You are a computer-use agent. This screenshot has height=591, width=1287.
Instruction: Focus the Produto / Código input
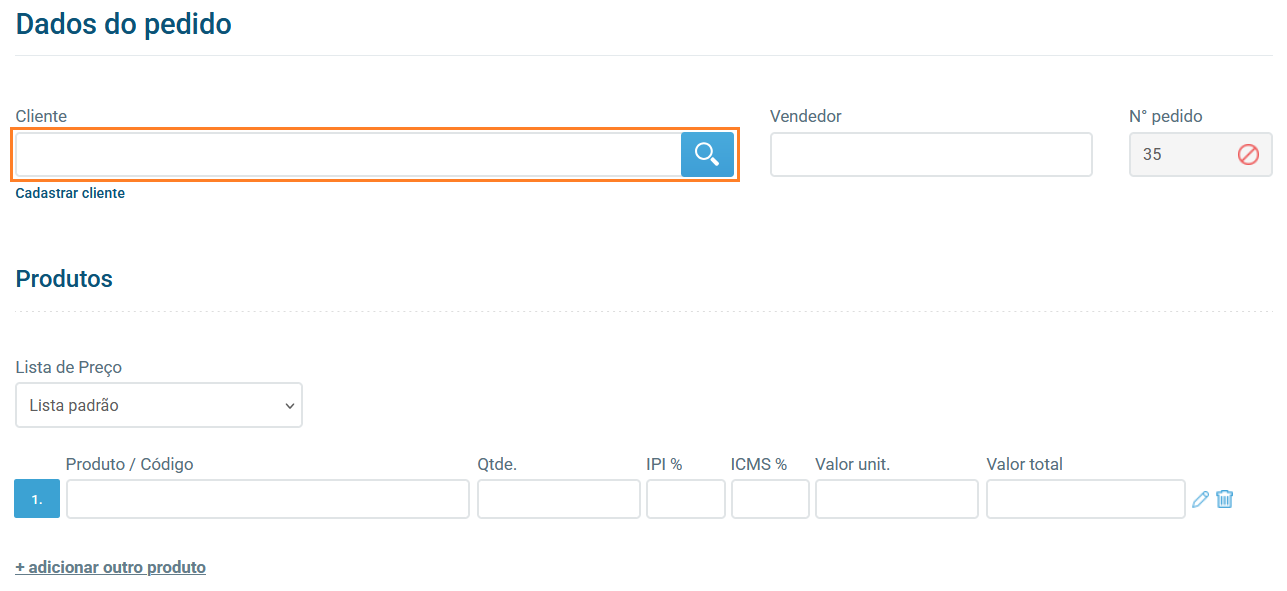pos(267,499)
